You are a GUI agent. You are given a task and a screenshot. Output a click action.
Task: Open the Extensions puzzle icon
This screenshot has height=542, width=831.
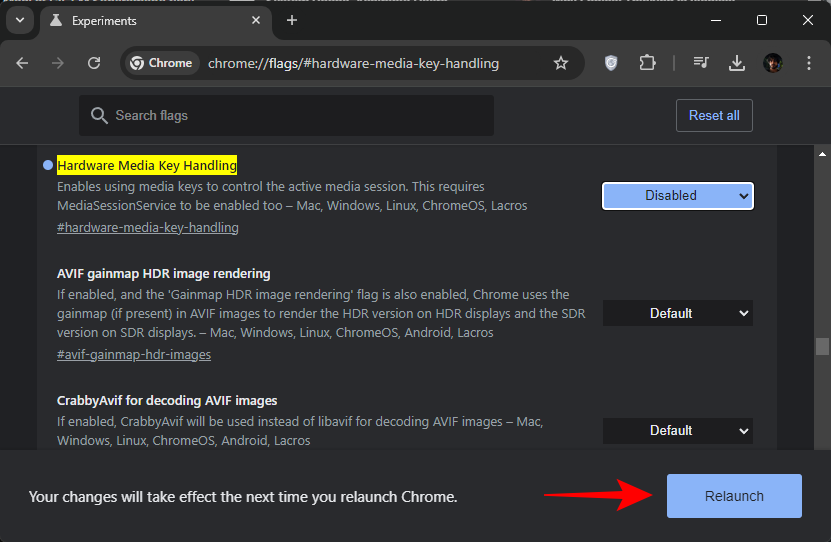(x=647, y=63)
